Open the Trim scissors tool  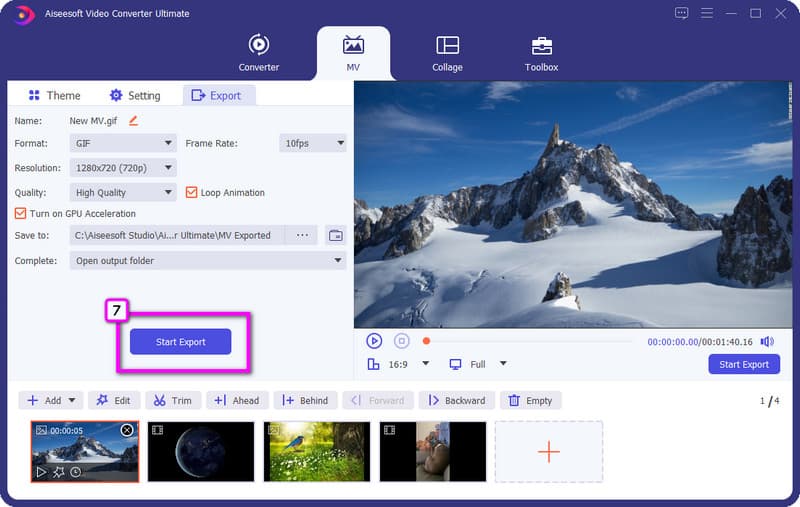coord(172,400)
